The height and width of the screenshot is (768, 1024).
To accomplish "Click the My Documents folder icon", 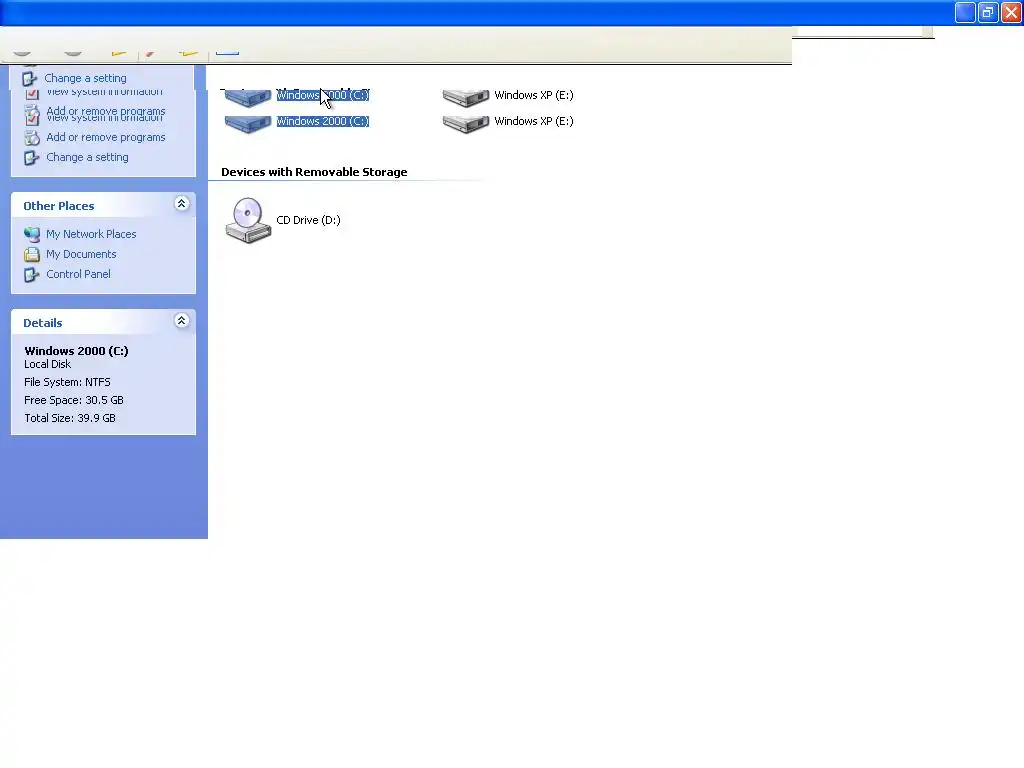I will click(32, 255).
